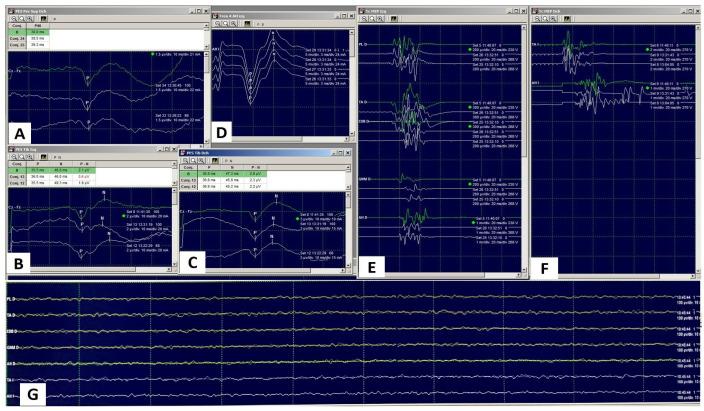Click vertical scrollbar thumb of Tc MEP Izq graph
This screenshot has width=704, height=411.
[524, 92]
